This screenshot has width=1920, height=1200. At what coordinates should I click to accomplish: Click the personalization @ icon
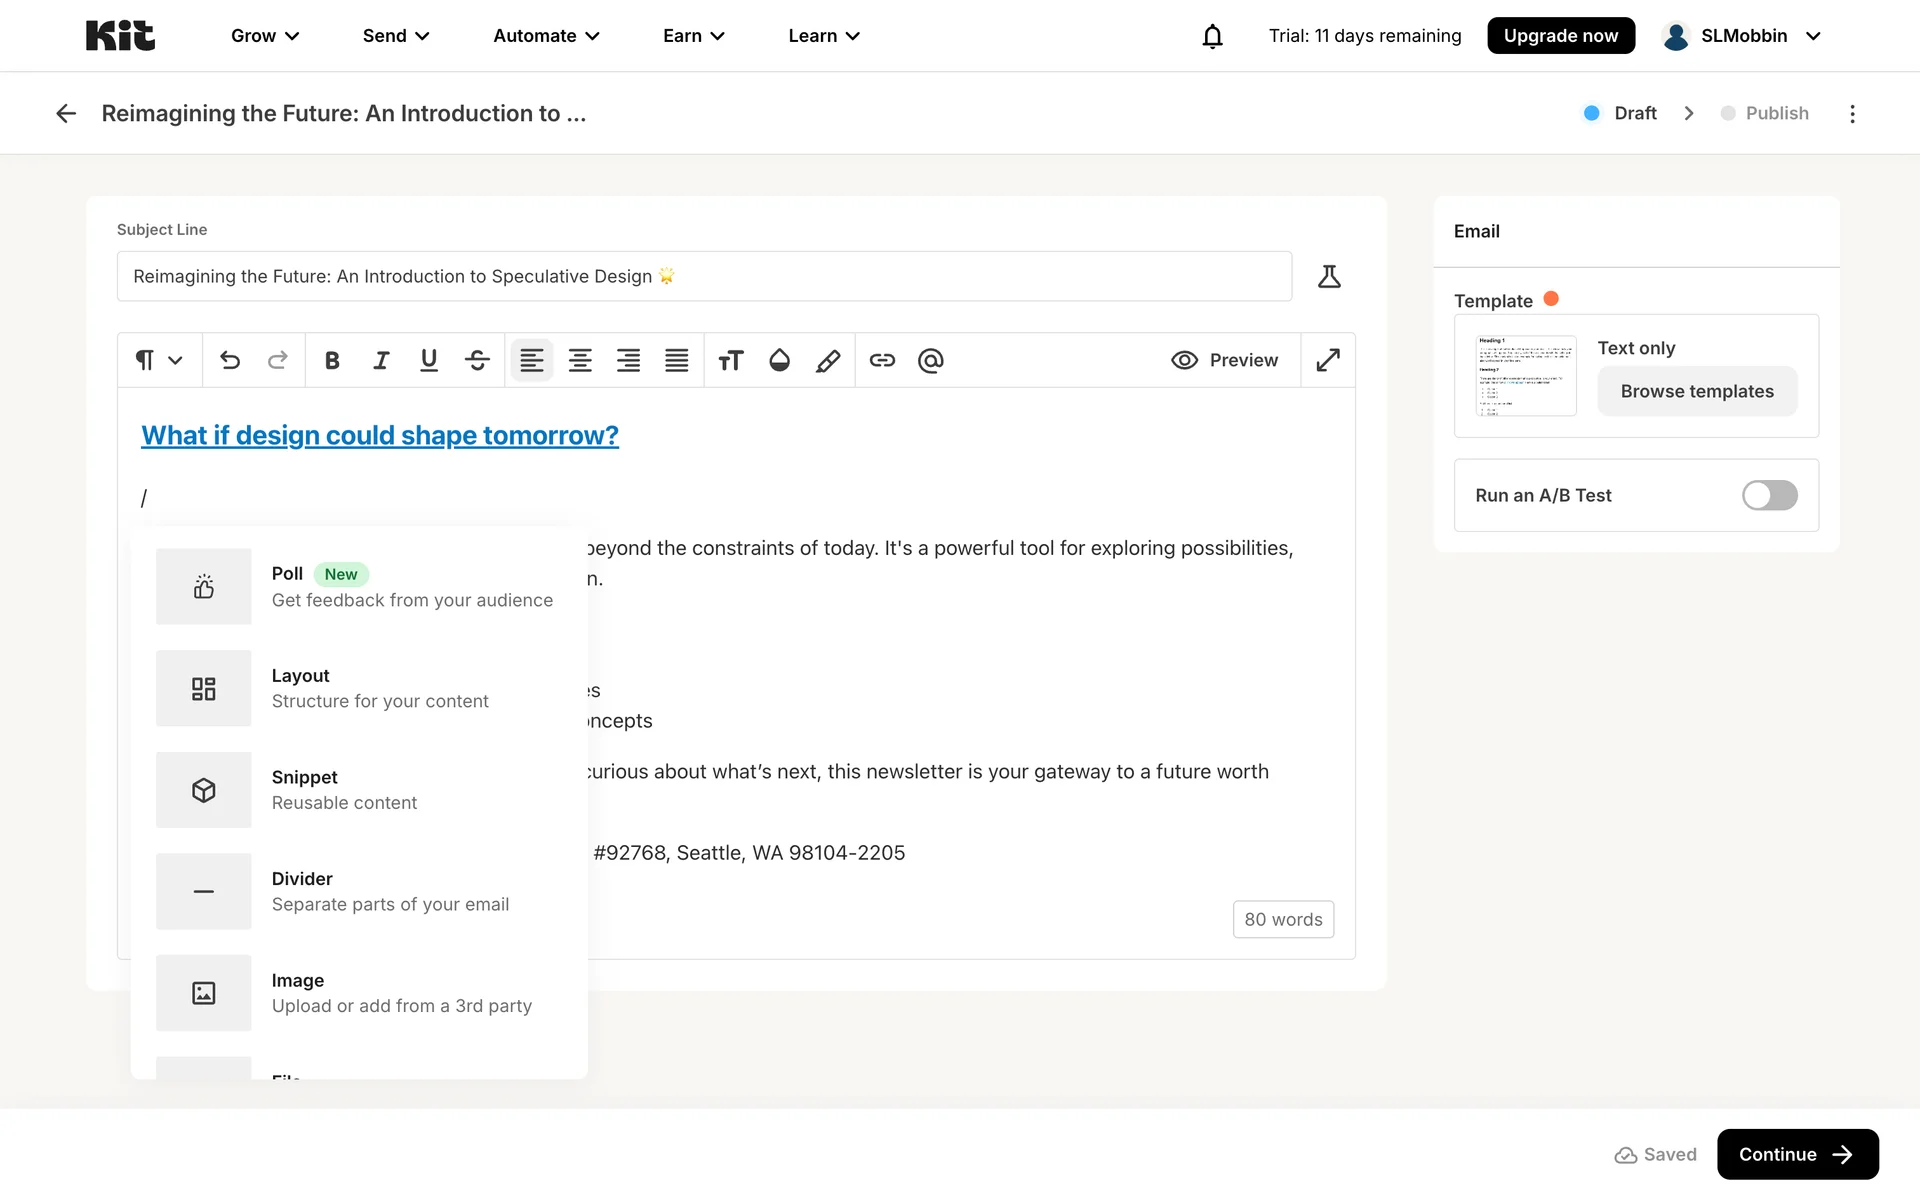pos(930,360)
